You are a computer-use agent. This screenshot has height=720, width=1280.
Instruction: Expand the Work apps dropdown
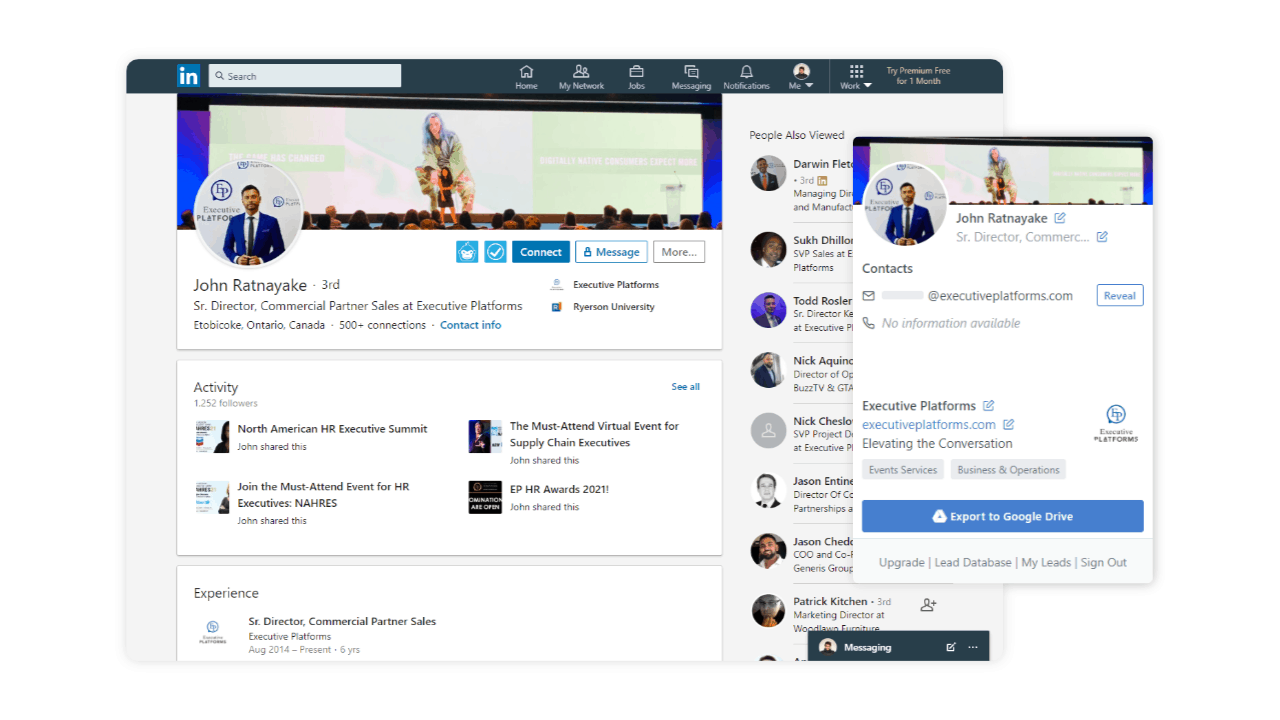pyautogui.click(x=856, y=77)
